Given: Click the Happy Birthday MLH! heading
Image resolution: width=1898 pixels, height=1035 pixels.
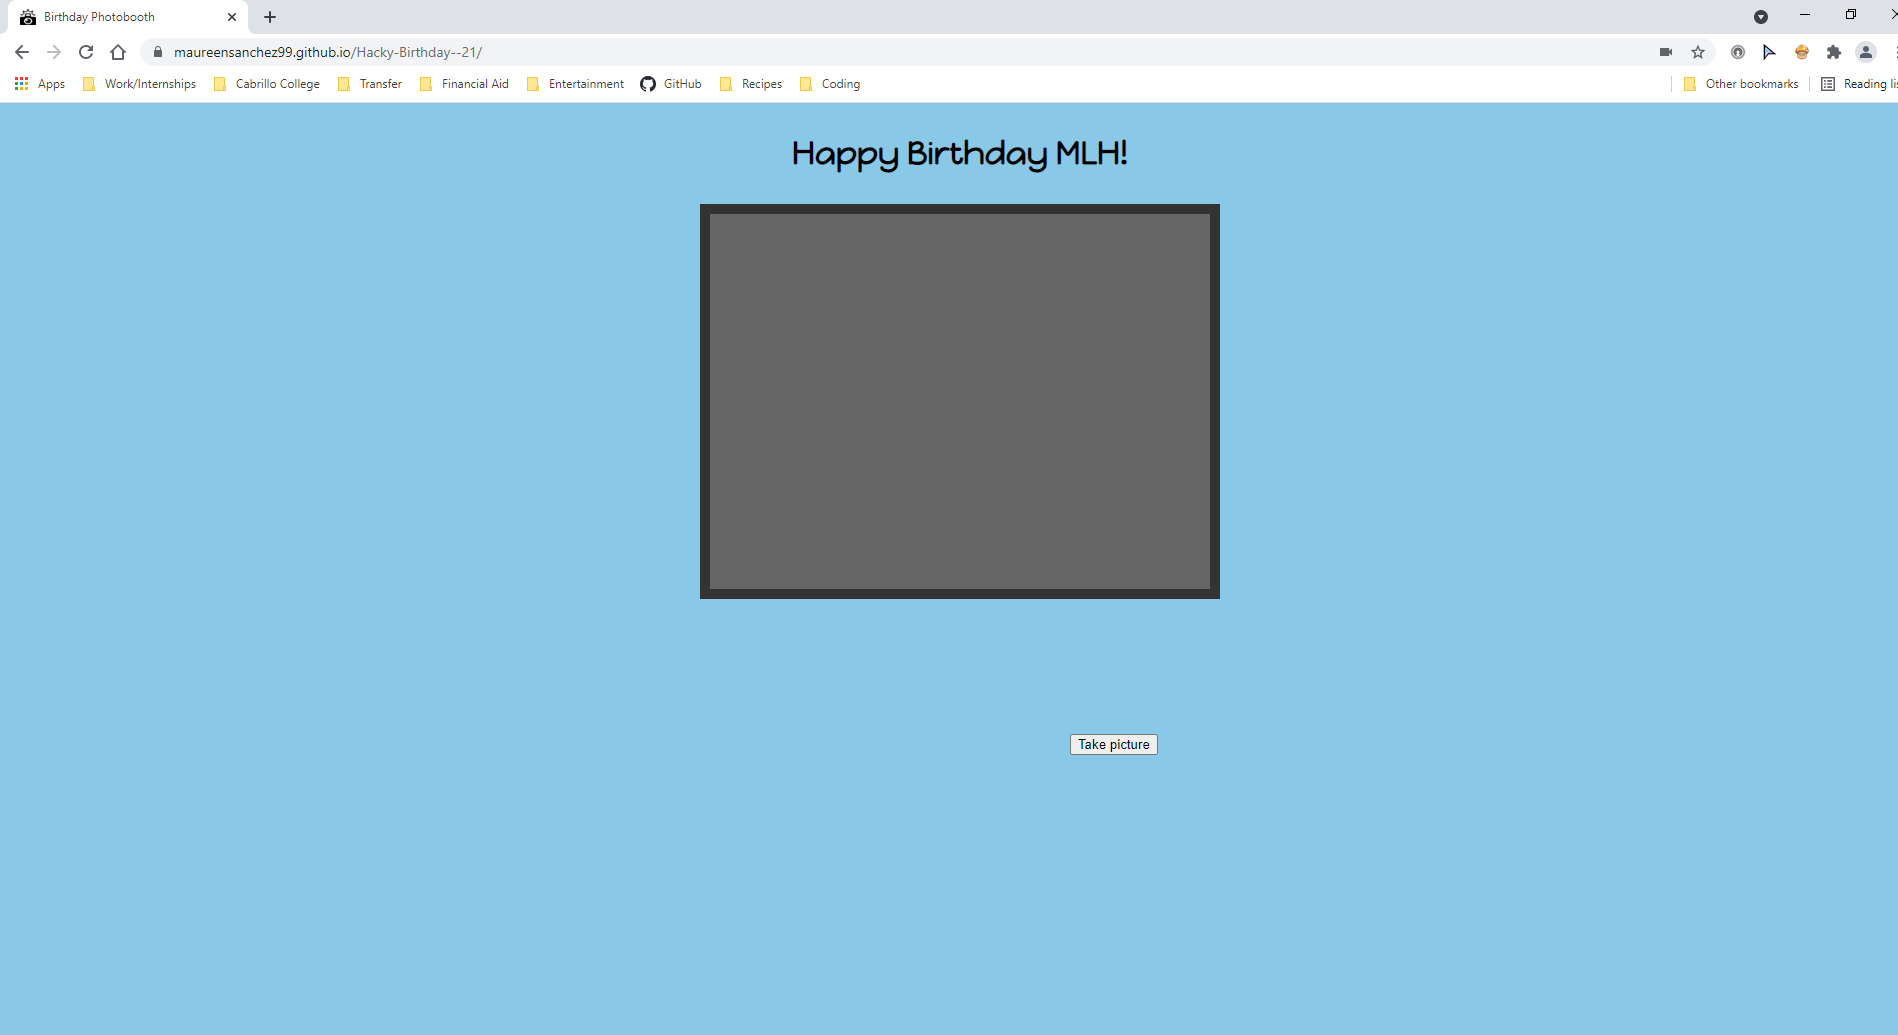Looking at the screenshot, I should coord(959,154).
